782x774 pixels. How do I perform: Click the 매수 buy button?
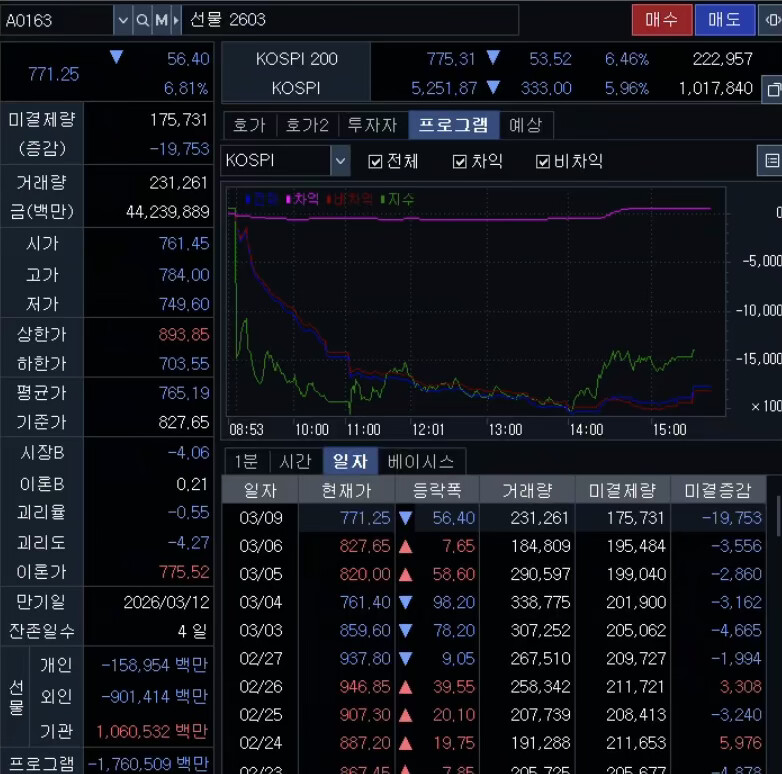coord(662,20)
